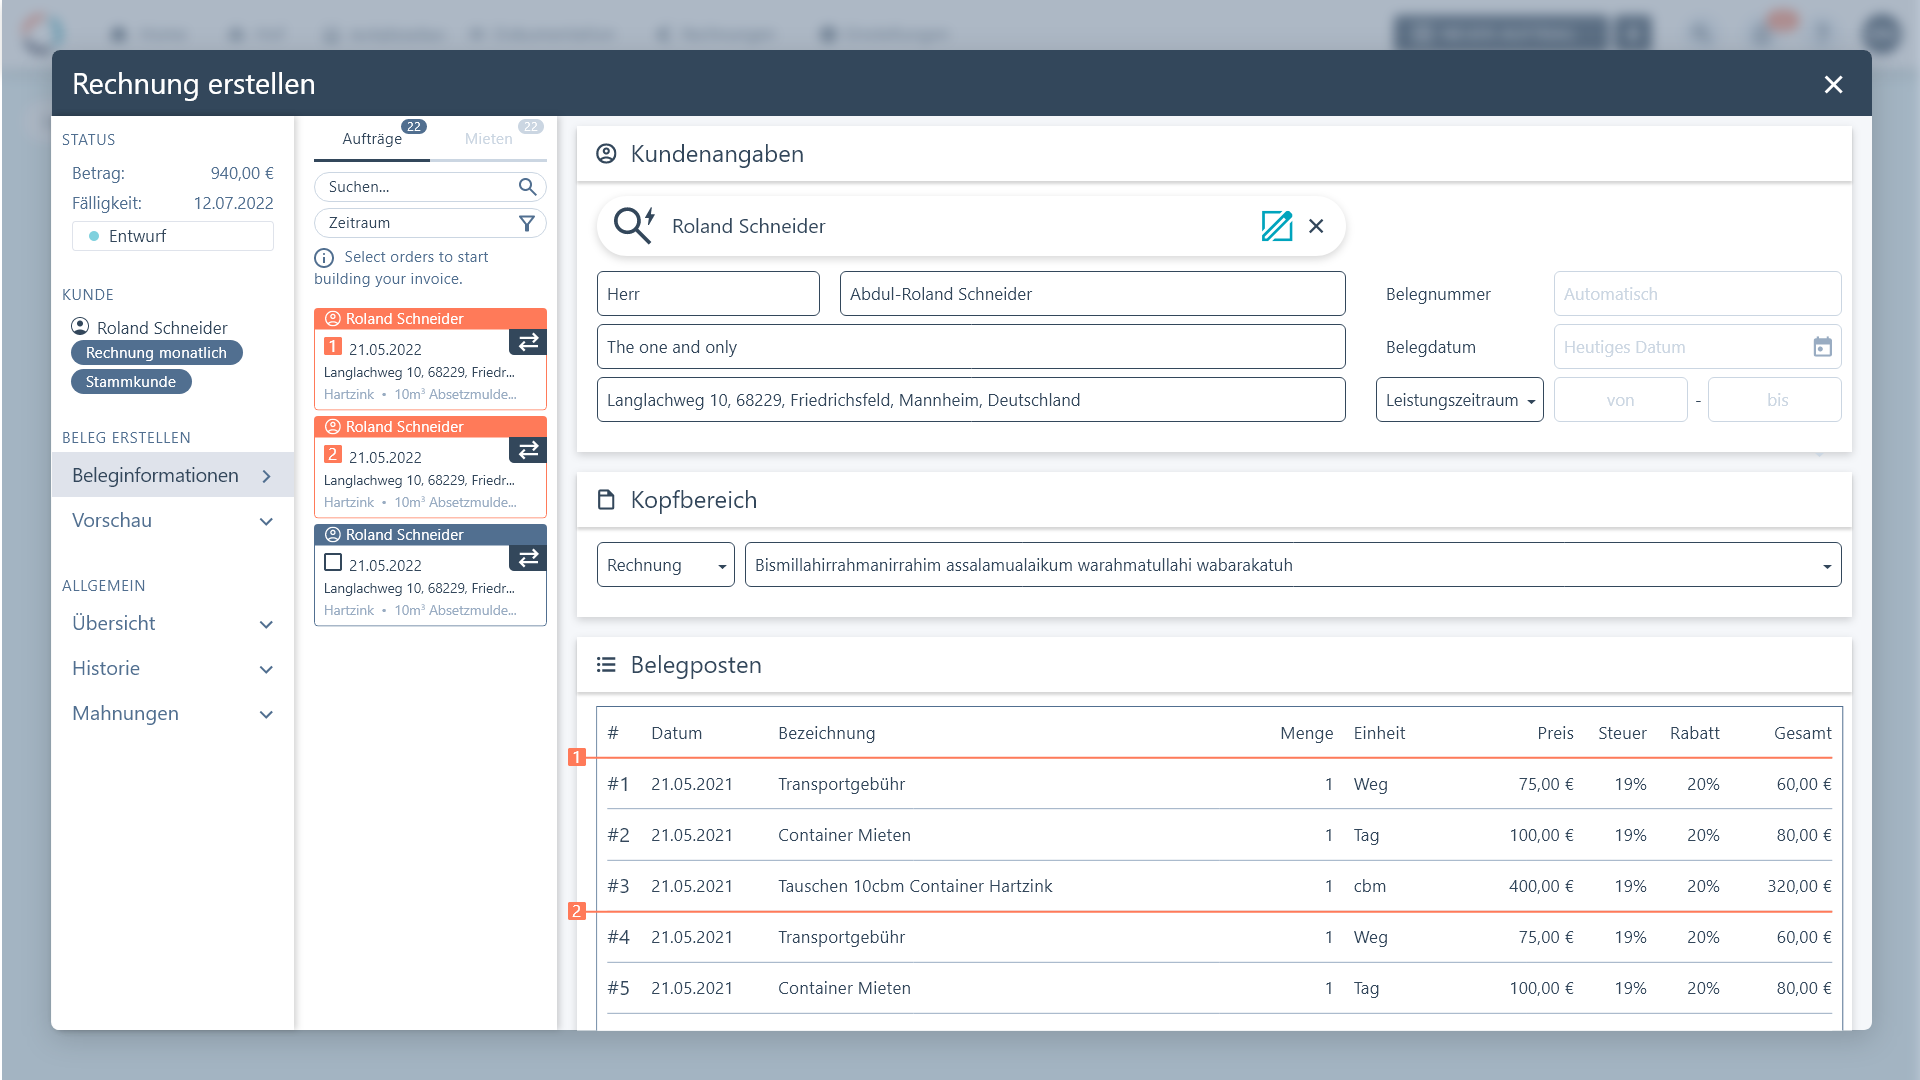Switch to the Mieten tab
1920x1080 pixels.
click(488, 139)
